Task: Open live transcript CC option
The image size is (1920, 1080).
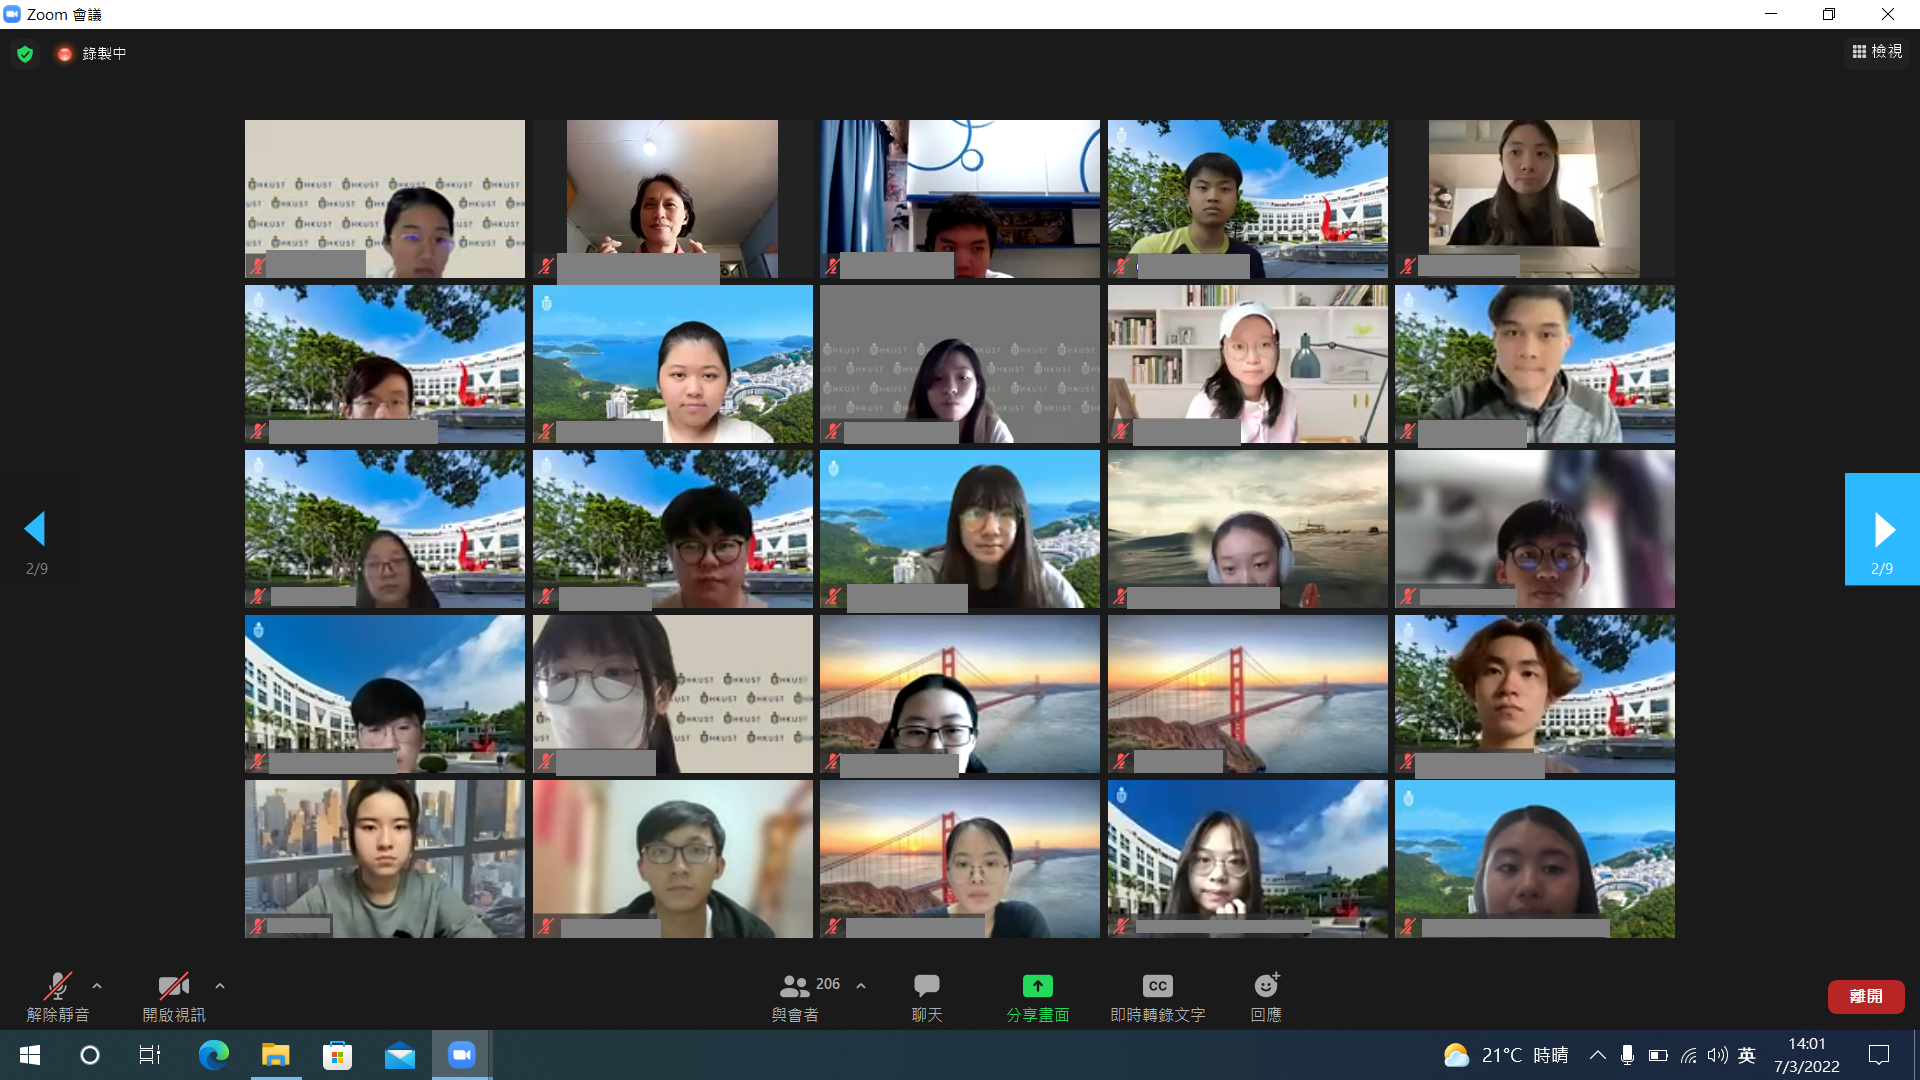Action: [1157, 986]
